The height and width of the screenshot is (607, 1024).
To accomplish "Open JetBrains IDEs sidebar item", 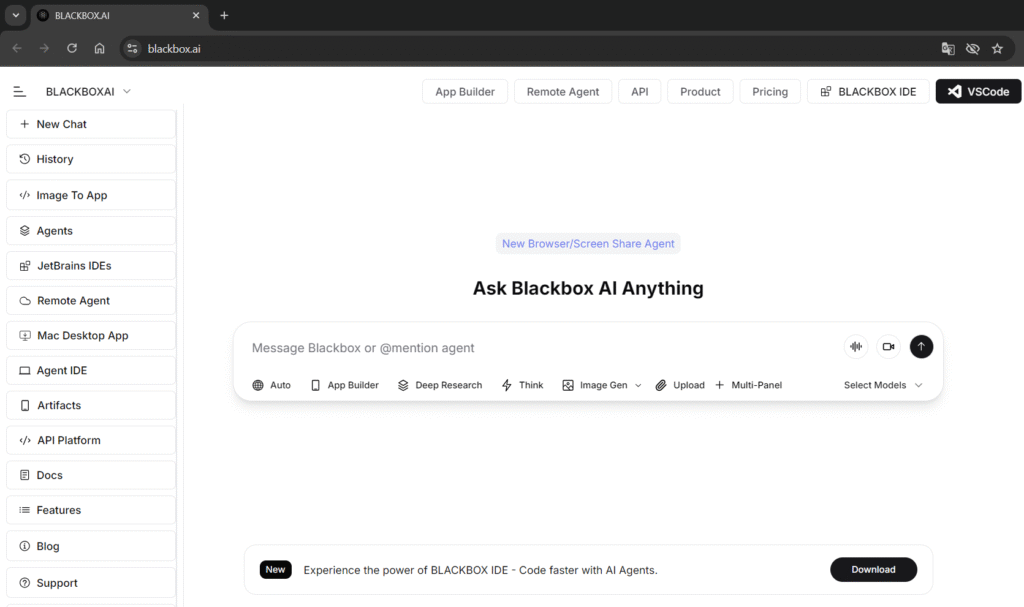I will pos(91,266).
